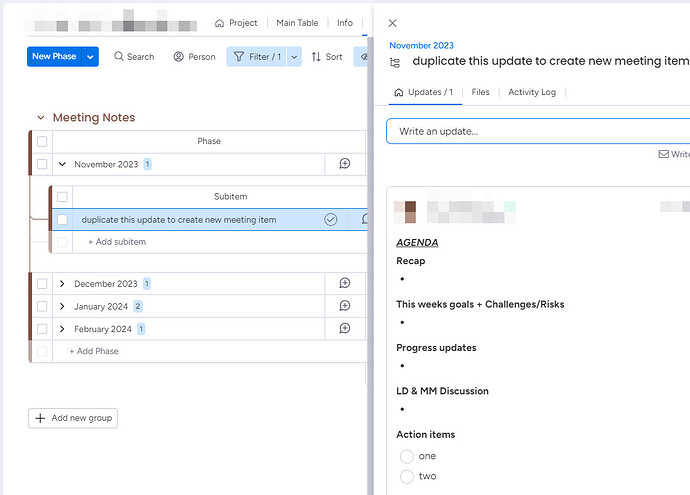Open the subitem row's update bubble icon

pos(364,219)
